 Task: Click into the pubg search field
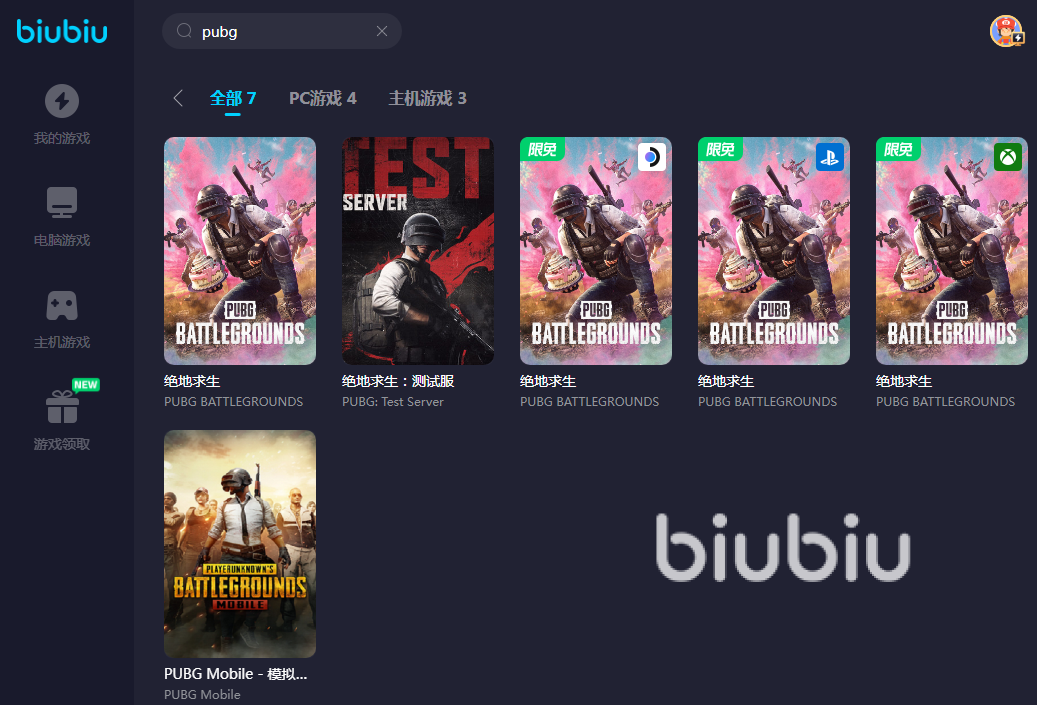282,31
